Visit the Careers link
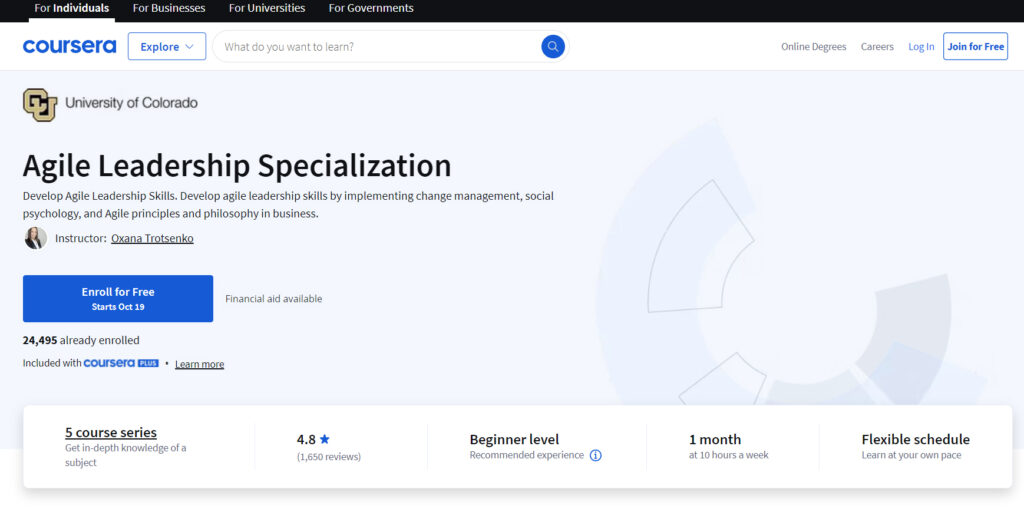 point(877,47)
